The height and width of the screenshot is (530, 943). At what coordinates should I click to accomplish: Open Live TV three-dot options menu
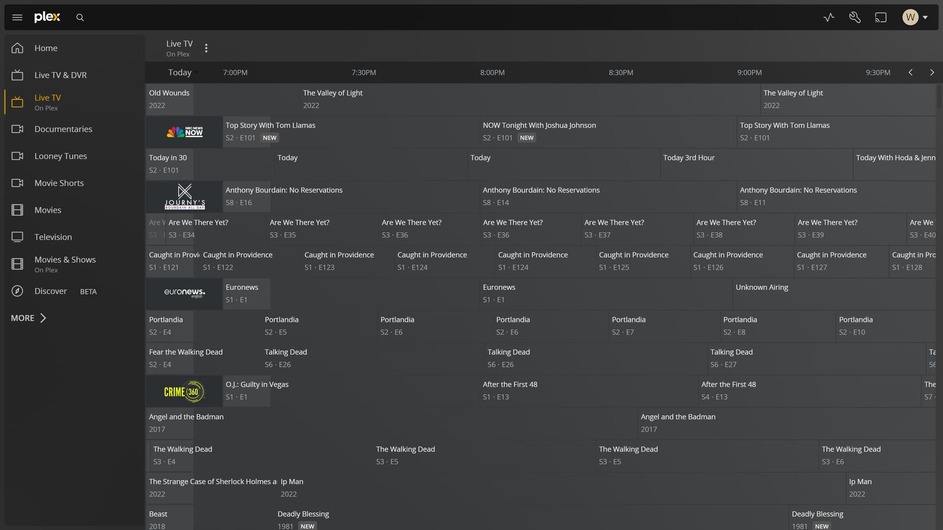pyautogui.click(x=206, y=48)
